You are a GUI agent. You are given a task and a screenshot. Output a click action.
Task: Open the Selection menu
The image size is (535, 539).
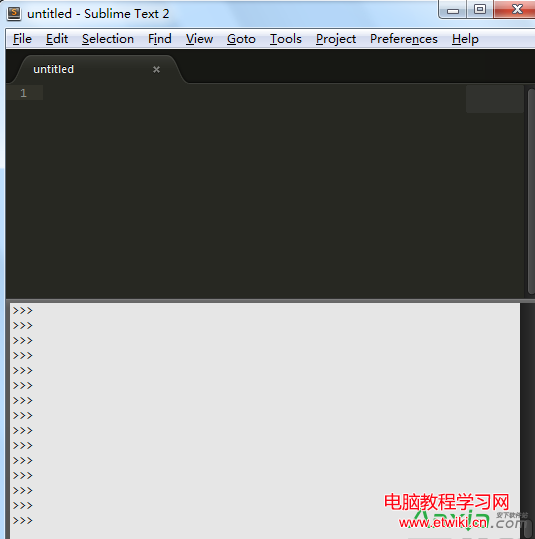pos(108,39)
